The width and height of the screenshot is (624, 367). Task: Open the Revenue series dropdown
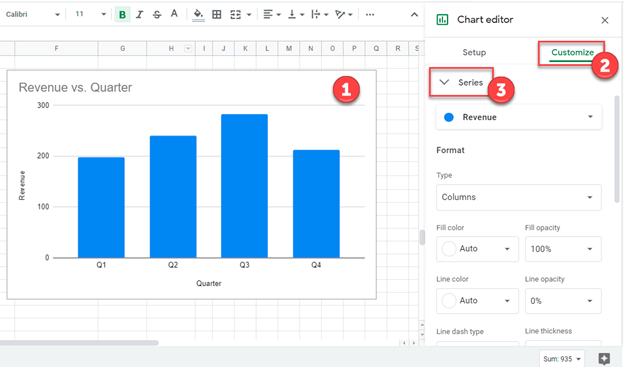coord(519,117)
